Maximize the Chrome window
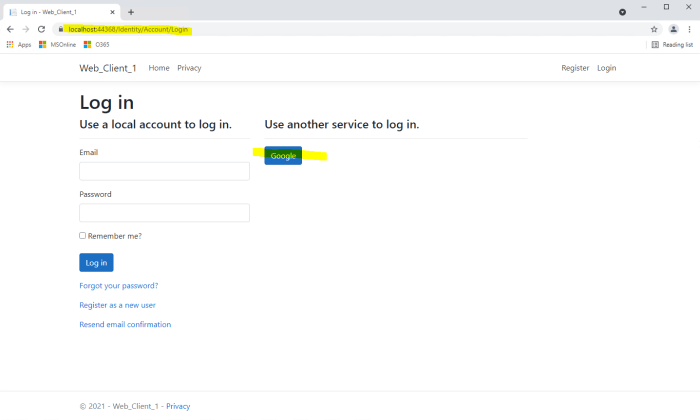Image resolution: width=700 pixels, height=420 pixels. (x=666, y=7)
